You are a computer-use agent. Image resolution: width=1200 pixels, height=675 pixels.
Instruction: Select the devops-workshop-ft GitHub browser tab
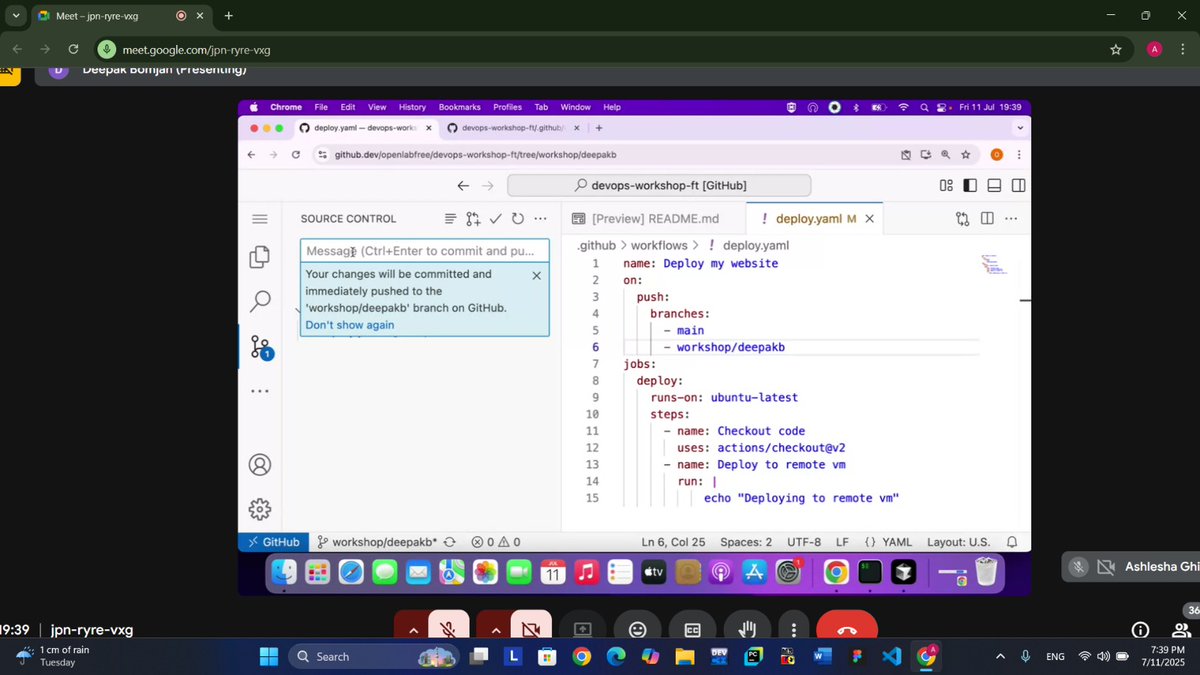click(x=511, y=128)
